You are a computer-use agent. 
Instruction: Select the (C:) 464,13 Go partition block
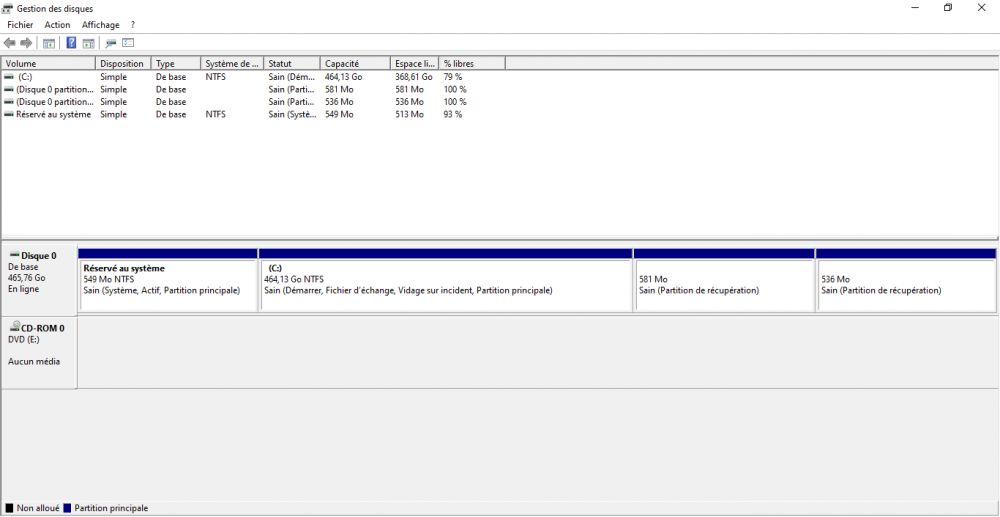(x=445, y=286)
